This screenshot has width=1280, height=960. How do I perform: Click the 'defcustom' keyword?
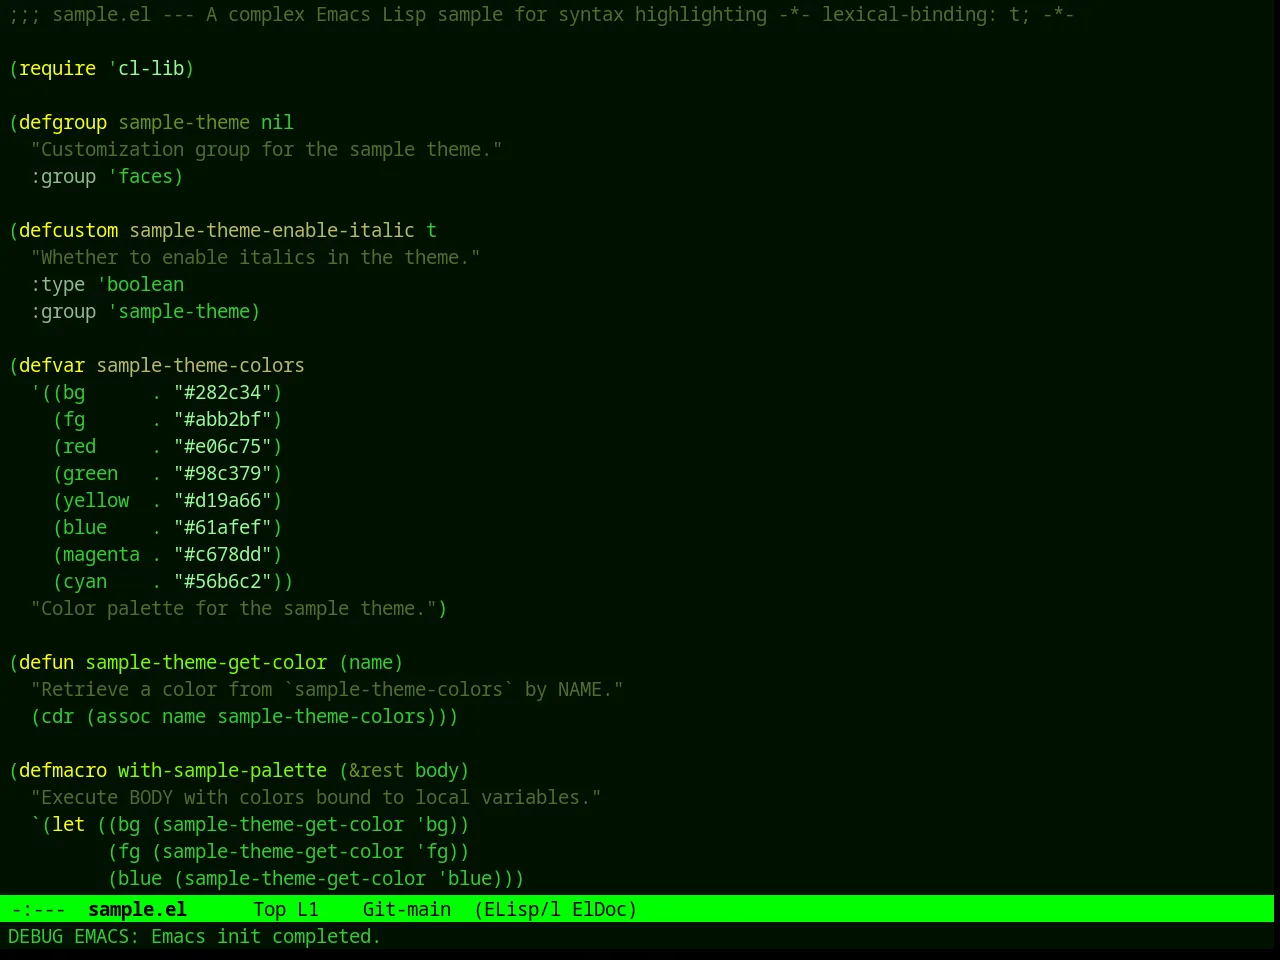click(69, 230)
